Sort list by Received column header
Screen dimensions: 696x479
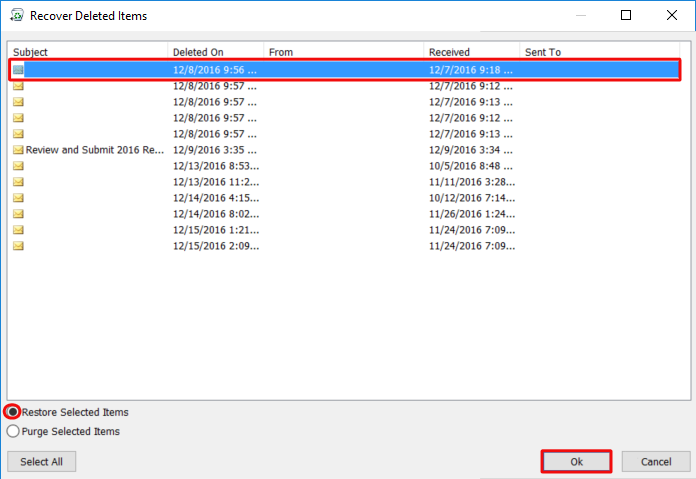tap(471, 52)
